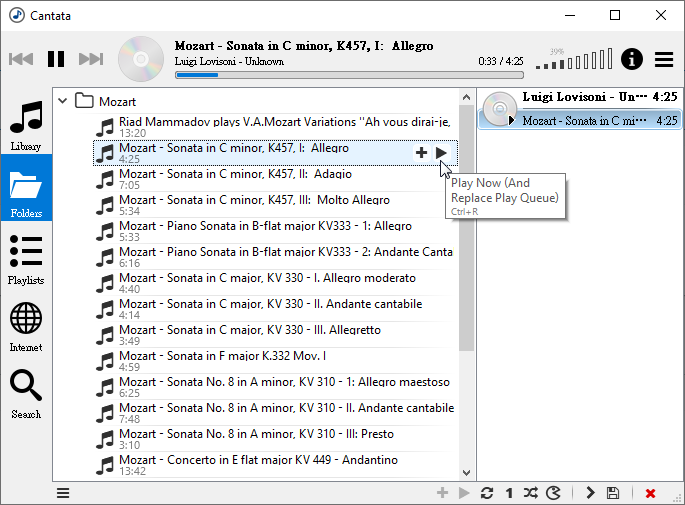685x505 pixels.
Task: Select Piano Sonata KV333 - 2: Andante Canta
Action: (x=275, y=257)
